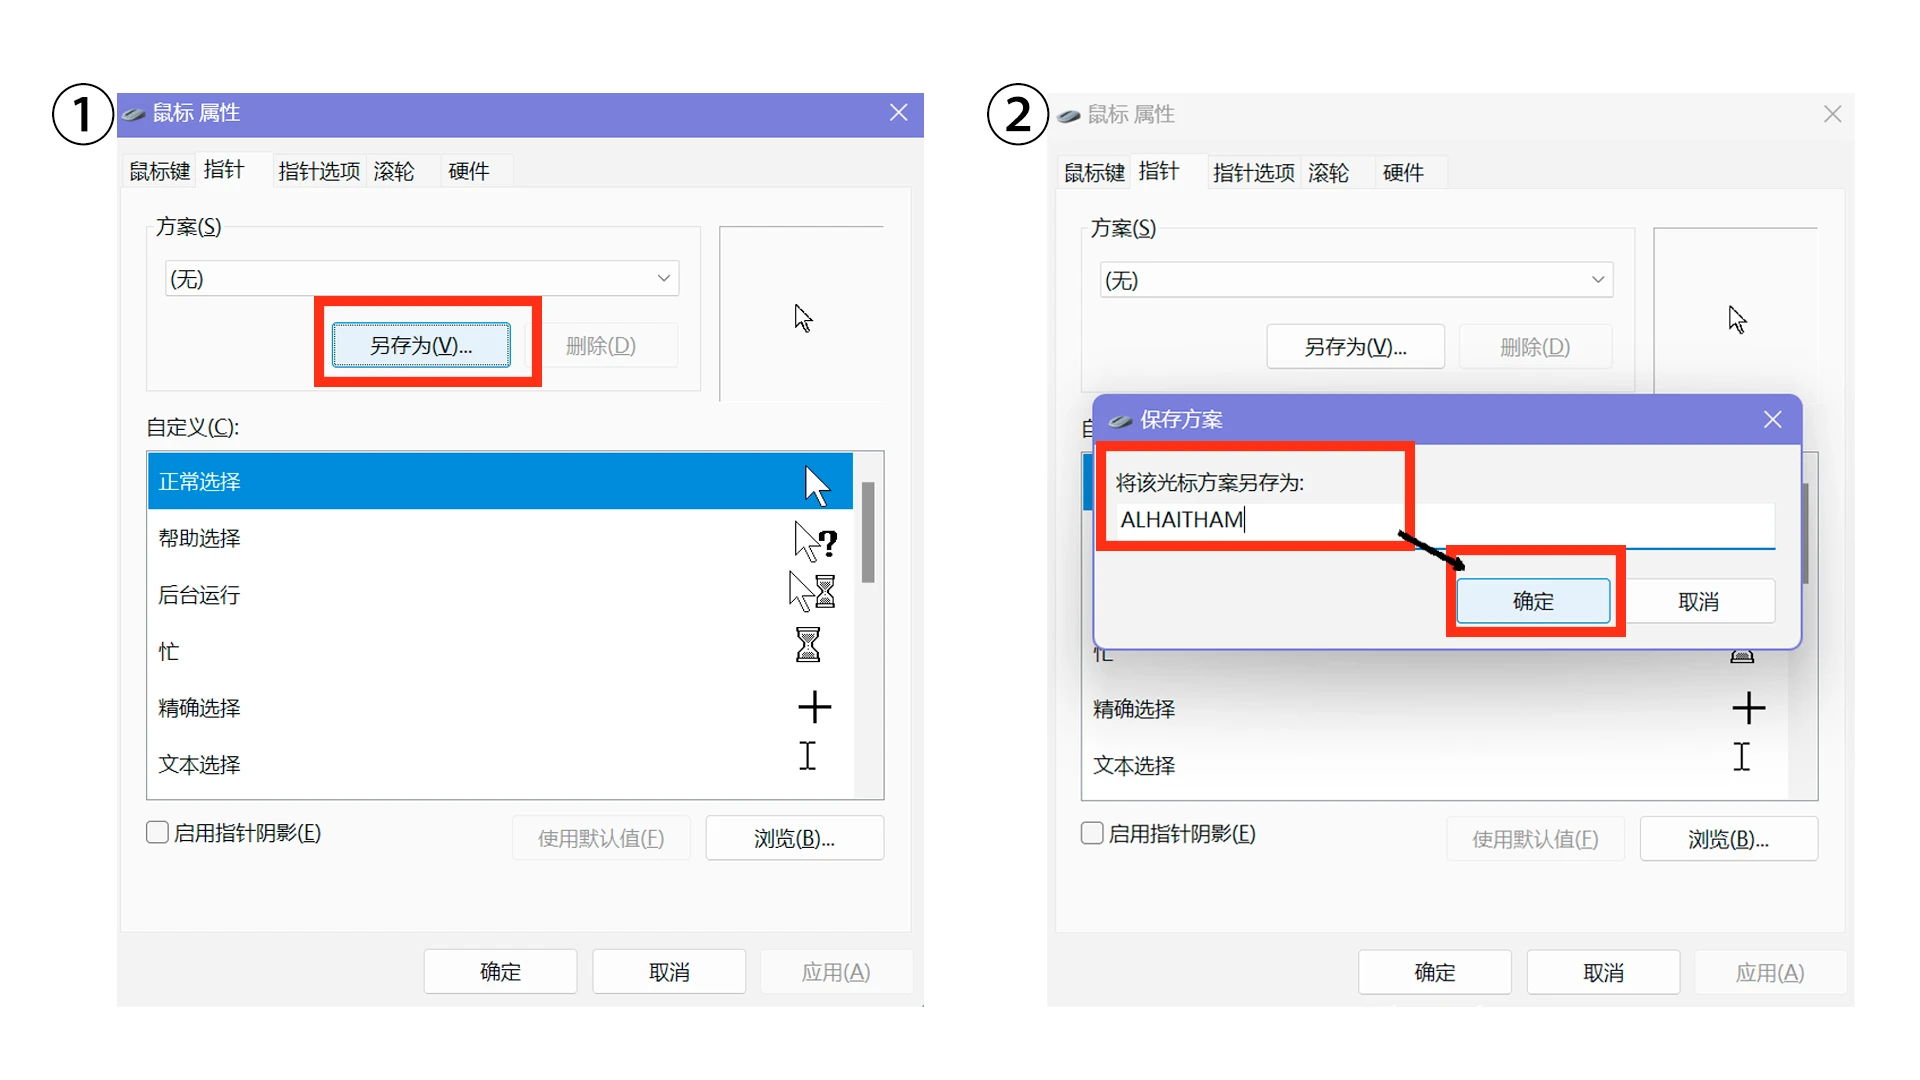Select the 后台运行 hourglass arrow cursor icon
The image size is (1920, 1080).
[812, 592]
